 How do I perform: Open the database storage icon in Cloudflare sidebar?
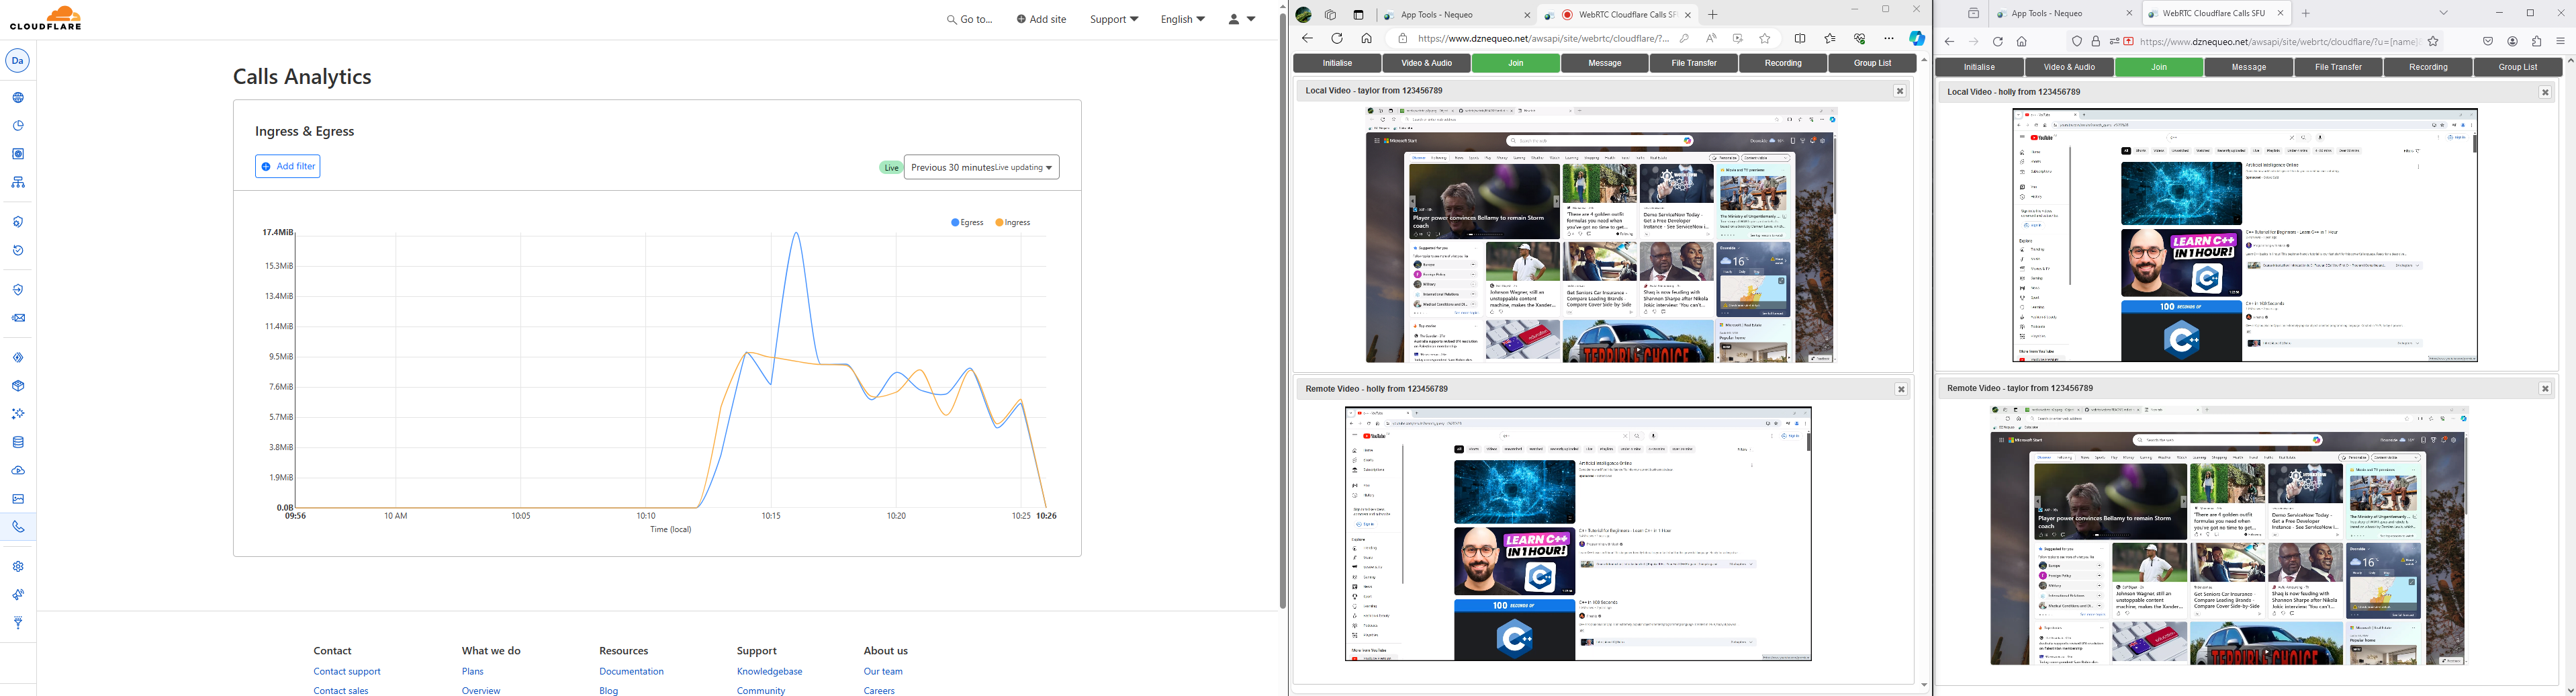pos(18,442)
